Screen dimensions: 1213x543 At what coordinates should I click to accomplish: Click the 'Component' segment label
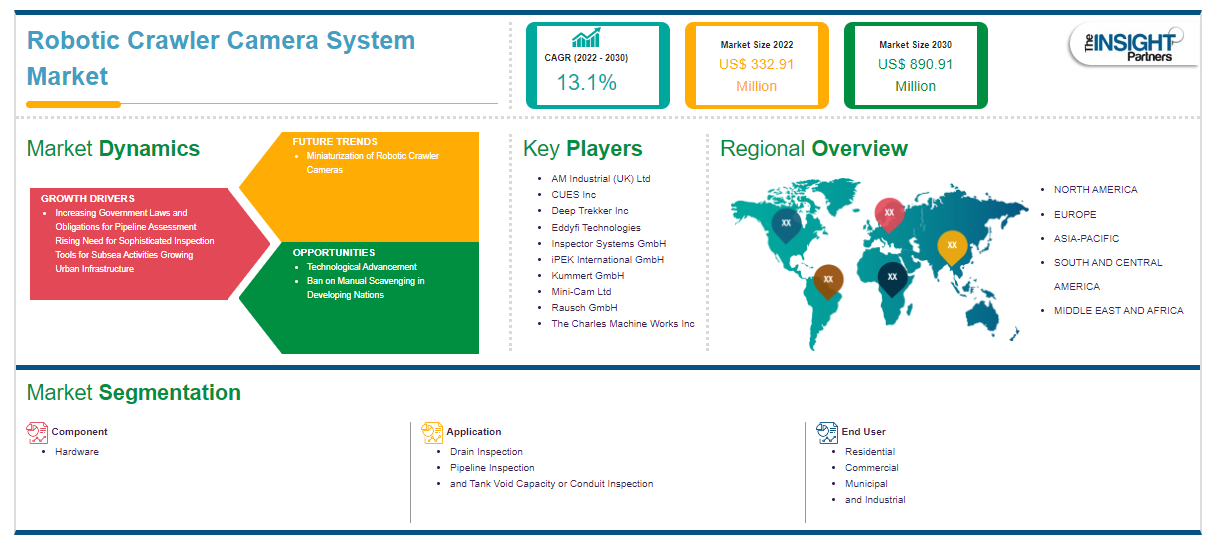80,432
